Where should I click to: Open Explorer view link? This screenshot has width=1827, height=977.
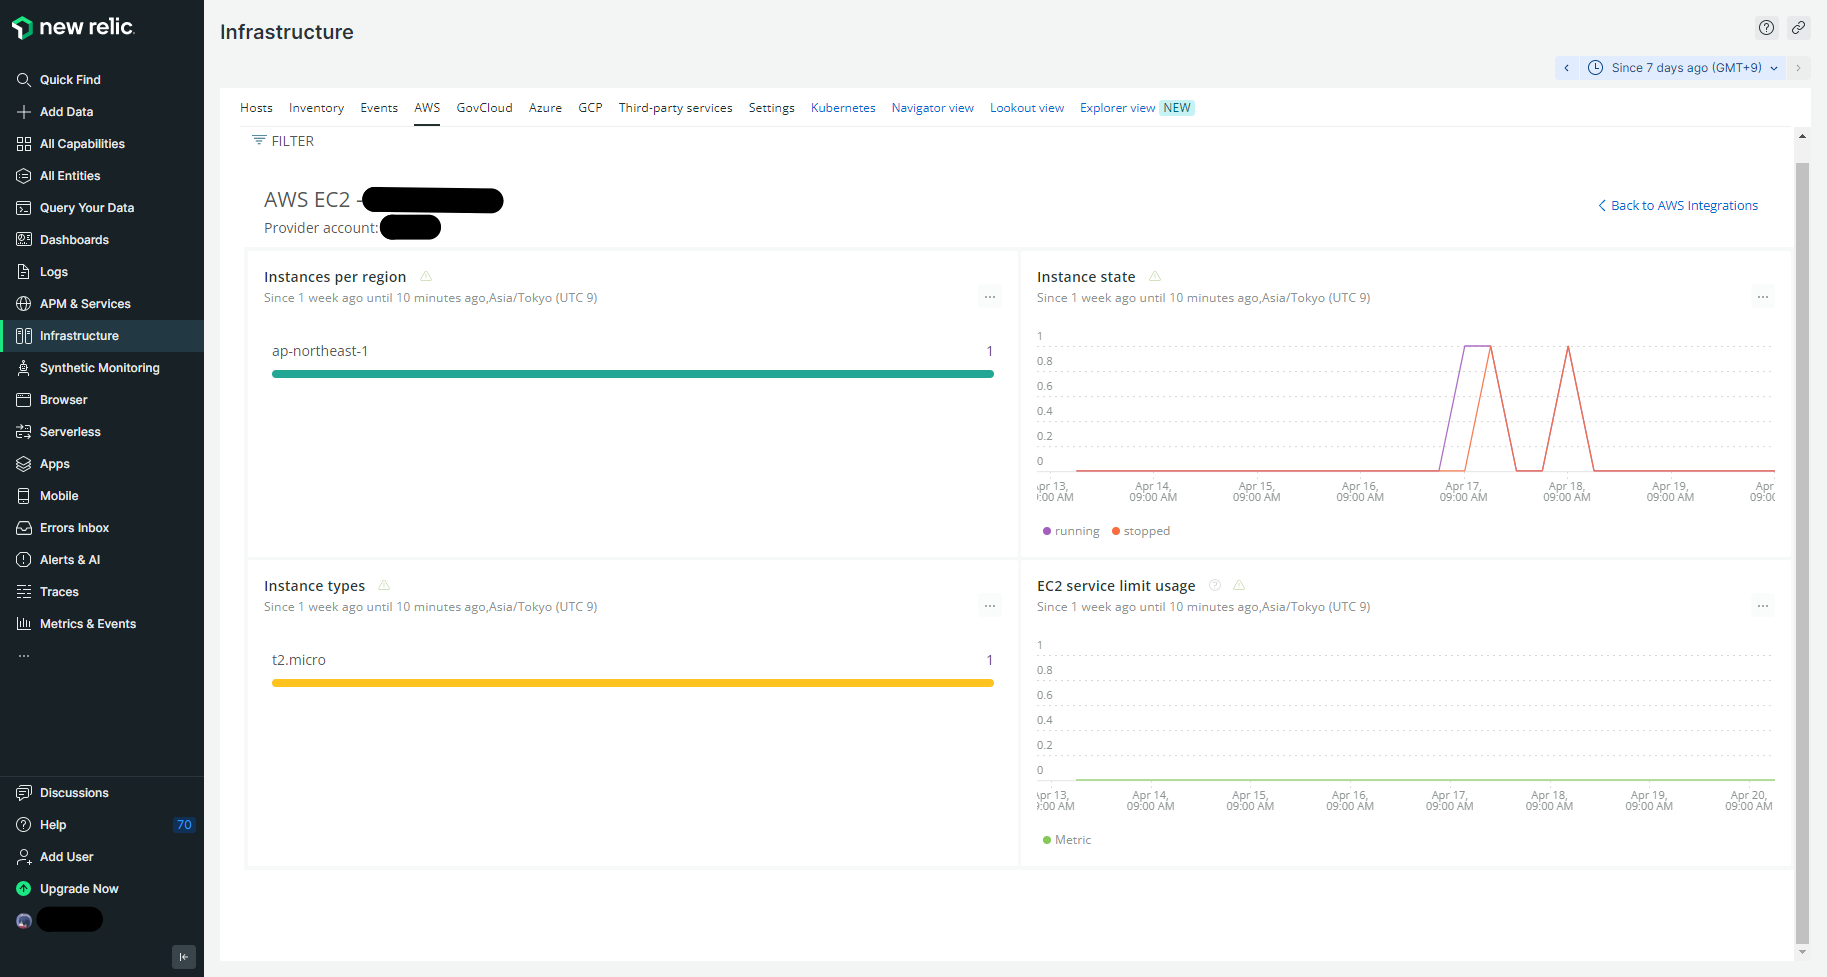tap(1117, 108)
